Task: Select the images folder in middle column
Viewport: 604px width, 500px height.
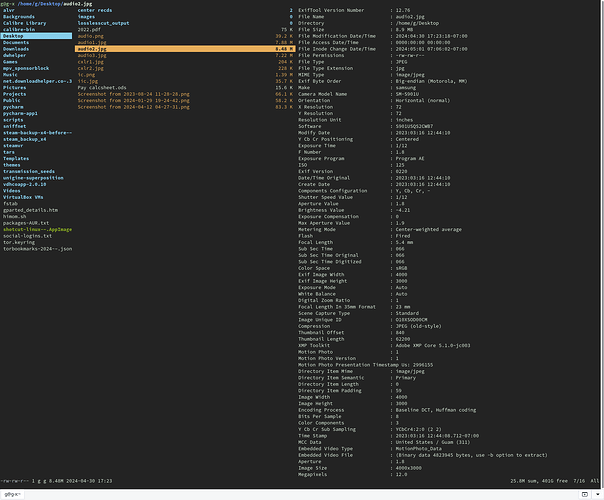Action: [x=86, y=17]
